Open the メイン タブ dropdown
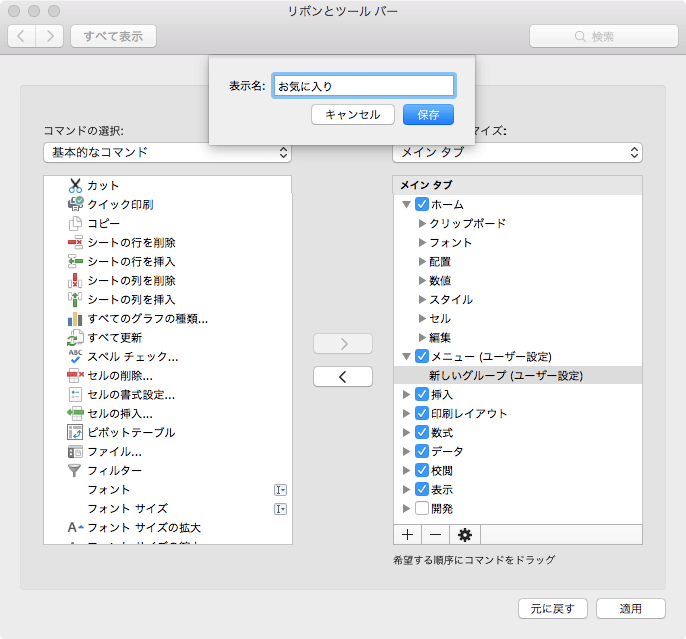 (517, 153)
